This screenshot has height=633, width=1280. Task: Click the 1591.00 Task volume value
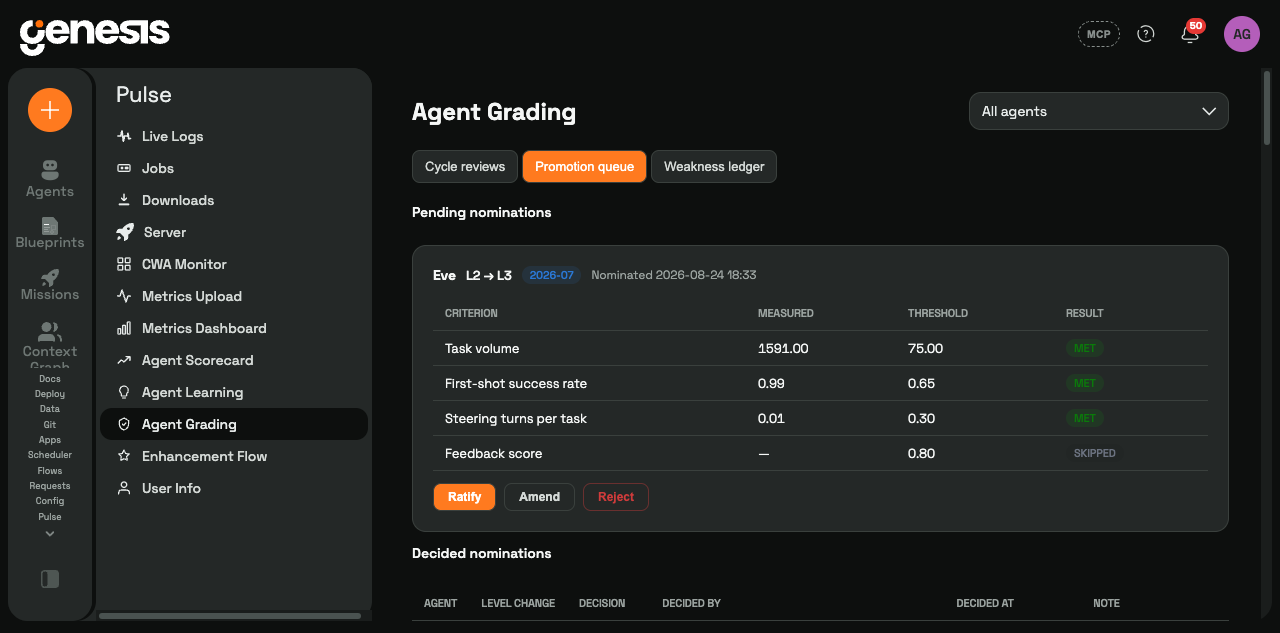(x=783, y=349)
